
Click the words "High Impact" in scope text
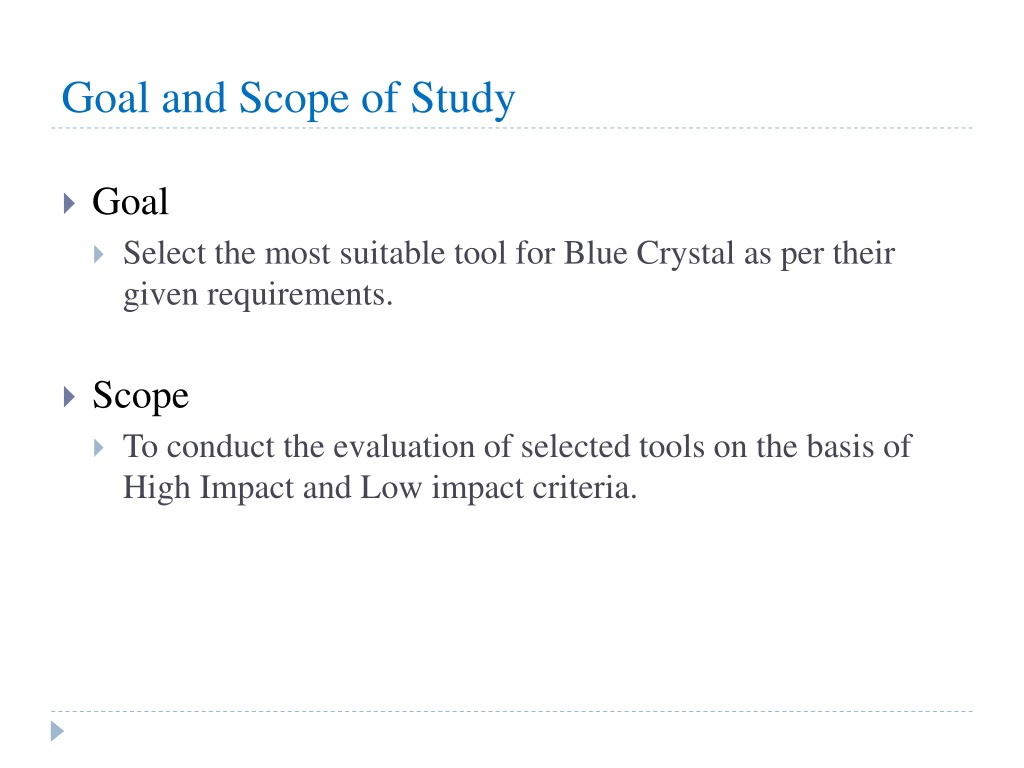click(x=208, y=488)
